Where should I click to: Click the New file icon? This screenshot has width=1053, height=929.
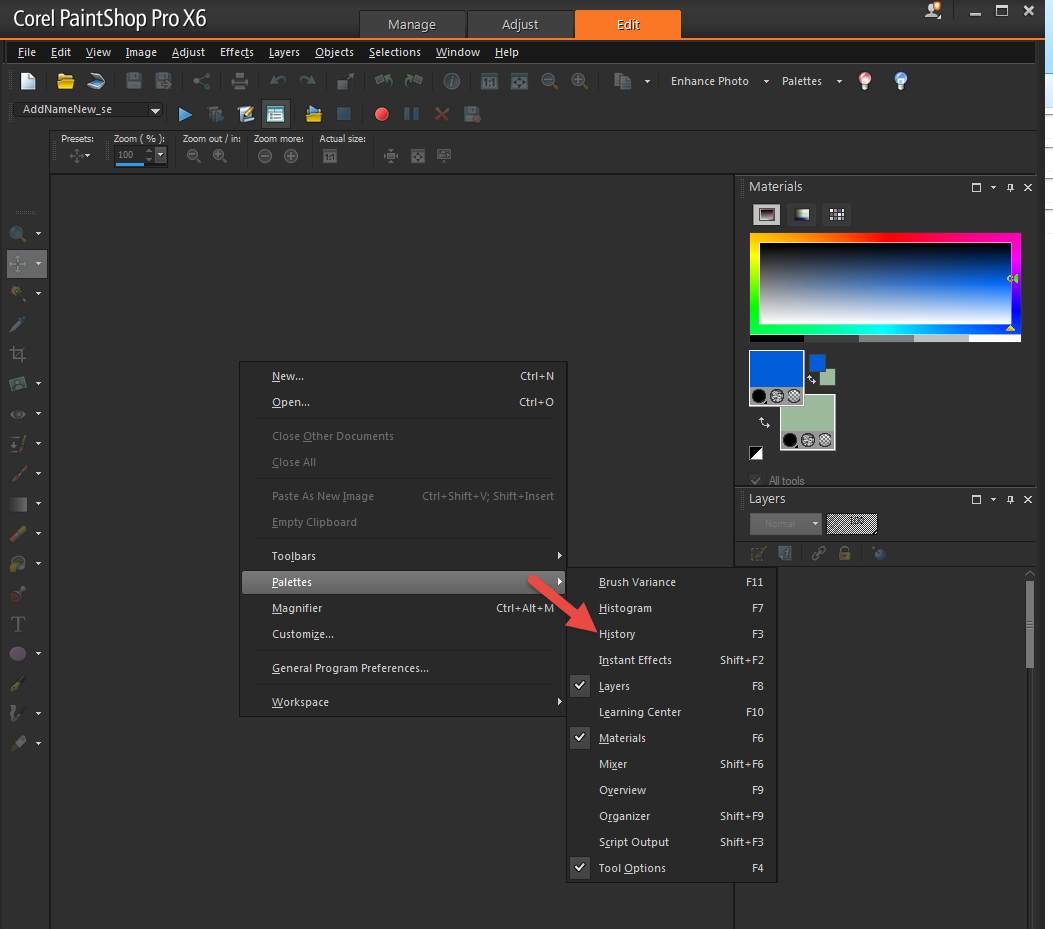(x=28, y=81)
